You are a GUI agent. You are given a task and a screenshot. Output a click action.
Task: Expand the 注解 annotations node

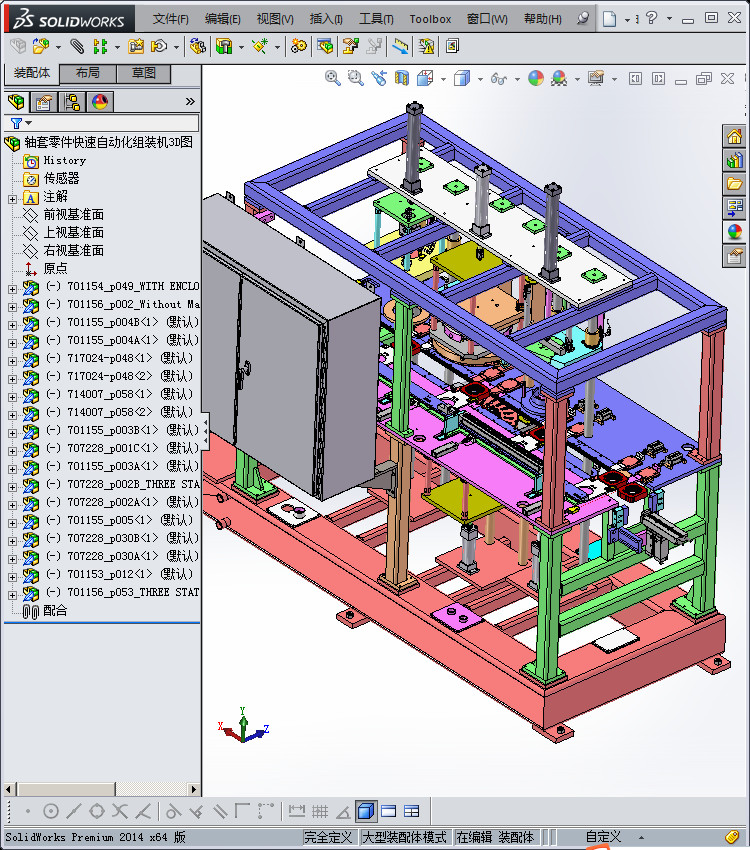click(x=12, y=199)
